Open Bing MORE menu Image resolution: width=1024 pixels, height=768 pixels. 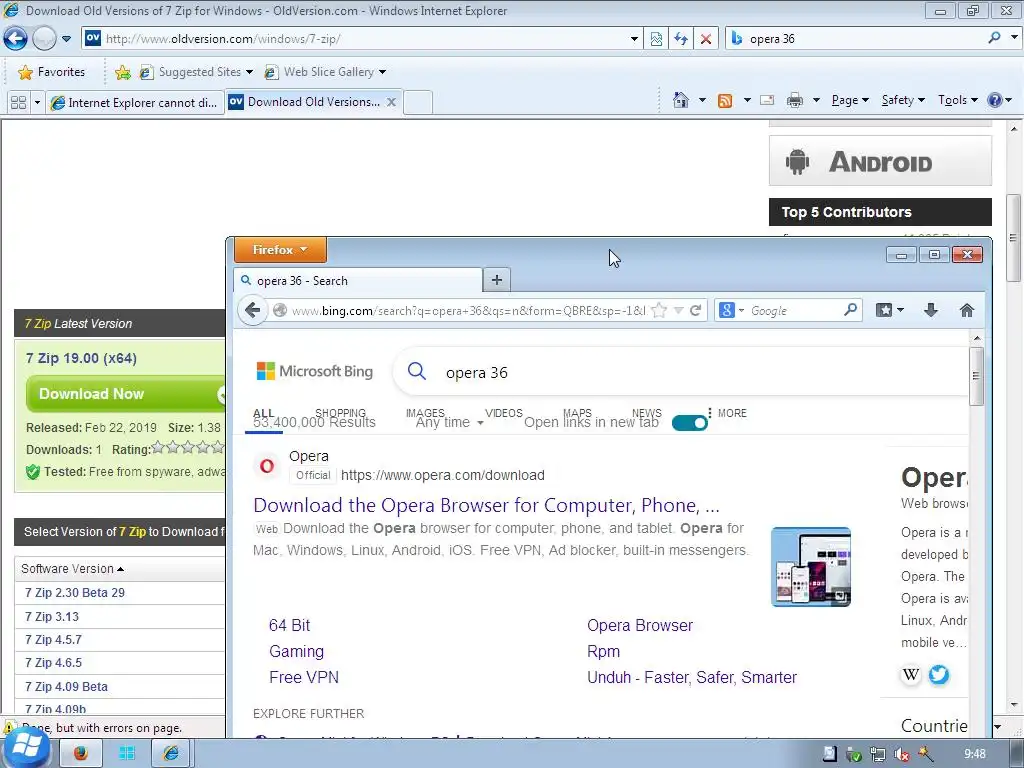(x=727, y=413)
